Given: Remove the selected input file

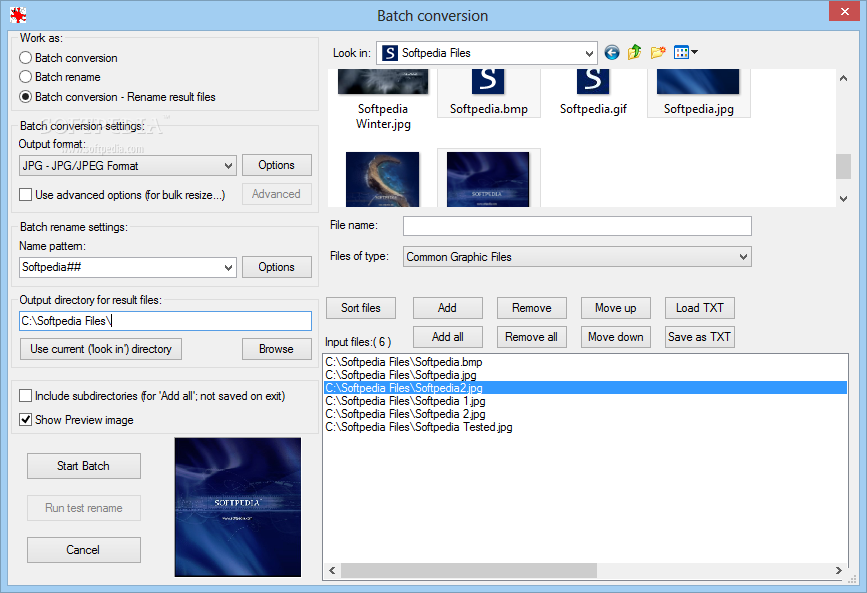Looking at the screenshot, I should point(531,308).
